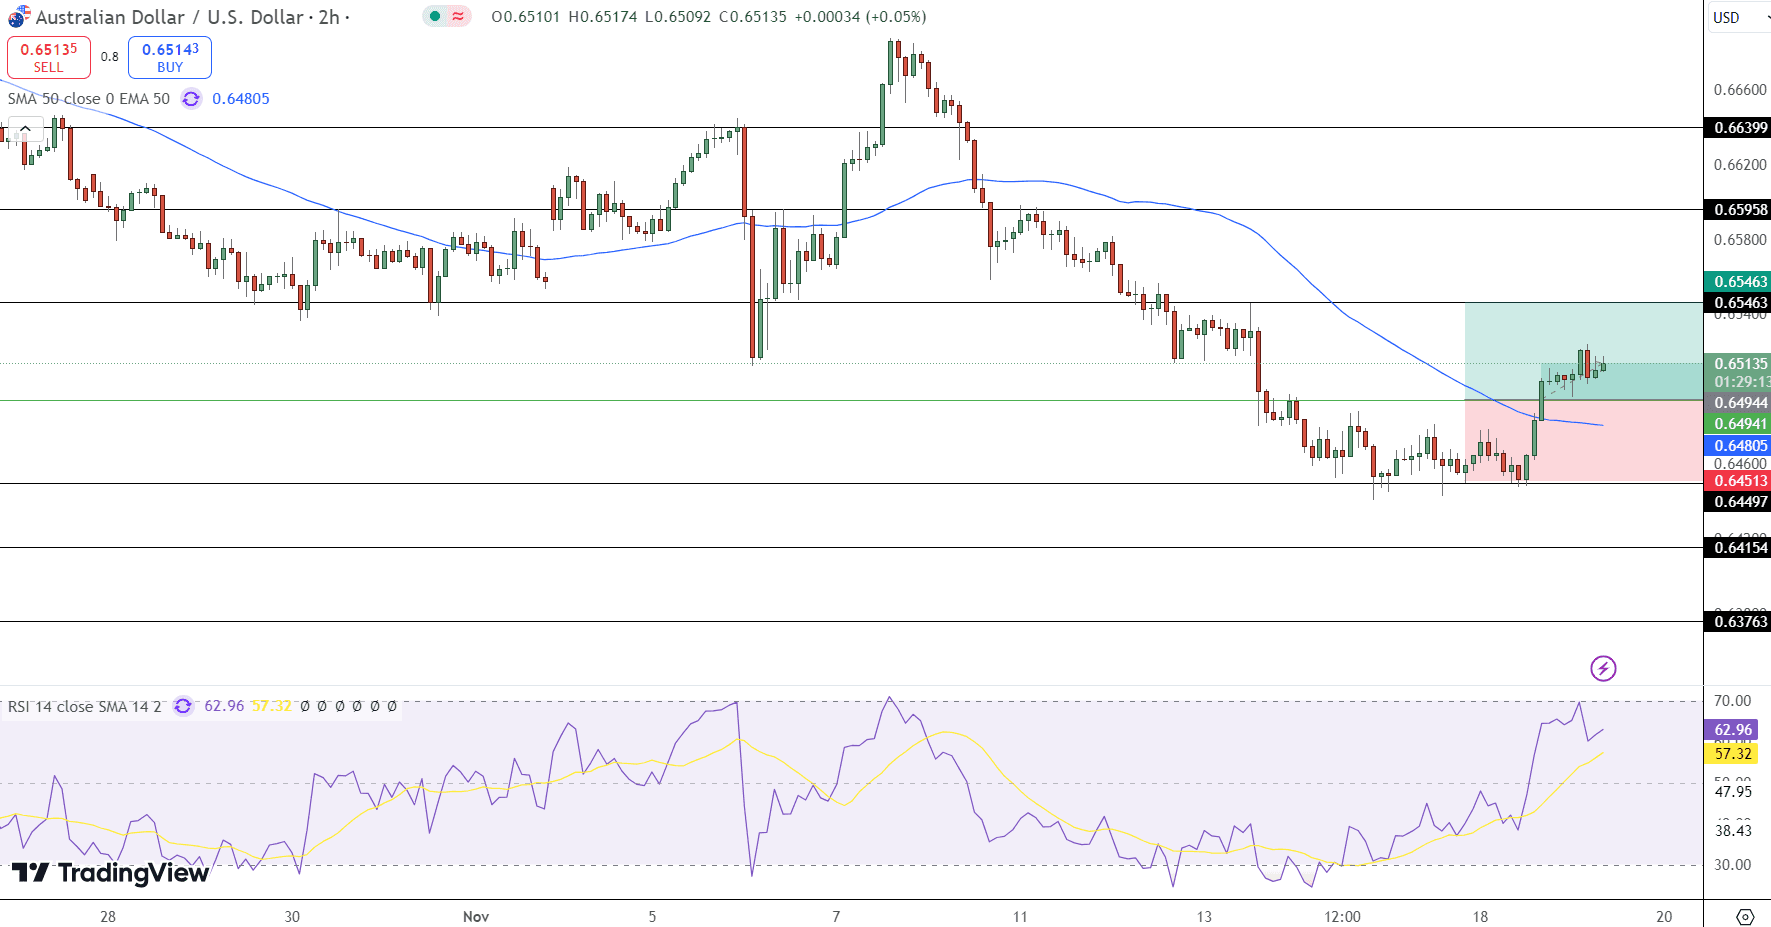Click RSI value 62.96 in legend
Screen dimensions: 1771x927
(224, 706)
